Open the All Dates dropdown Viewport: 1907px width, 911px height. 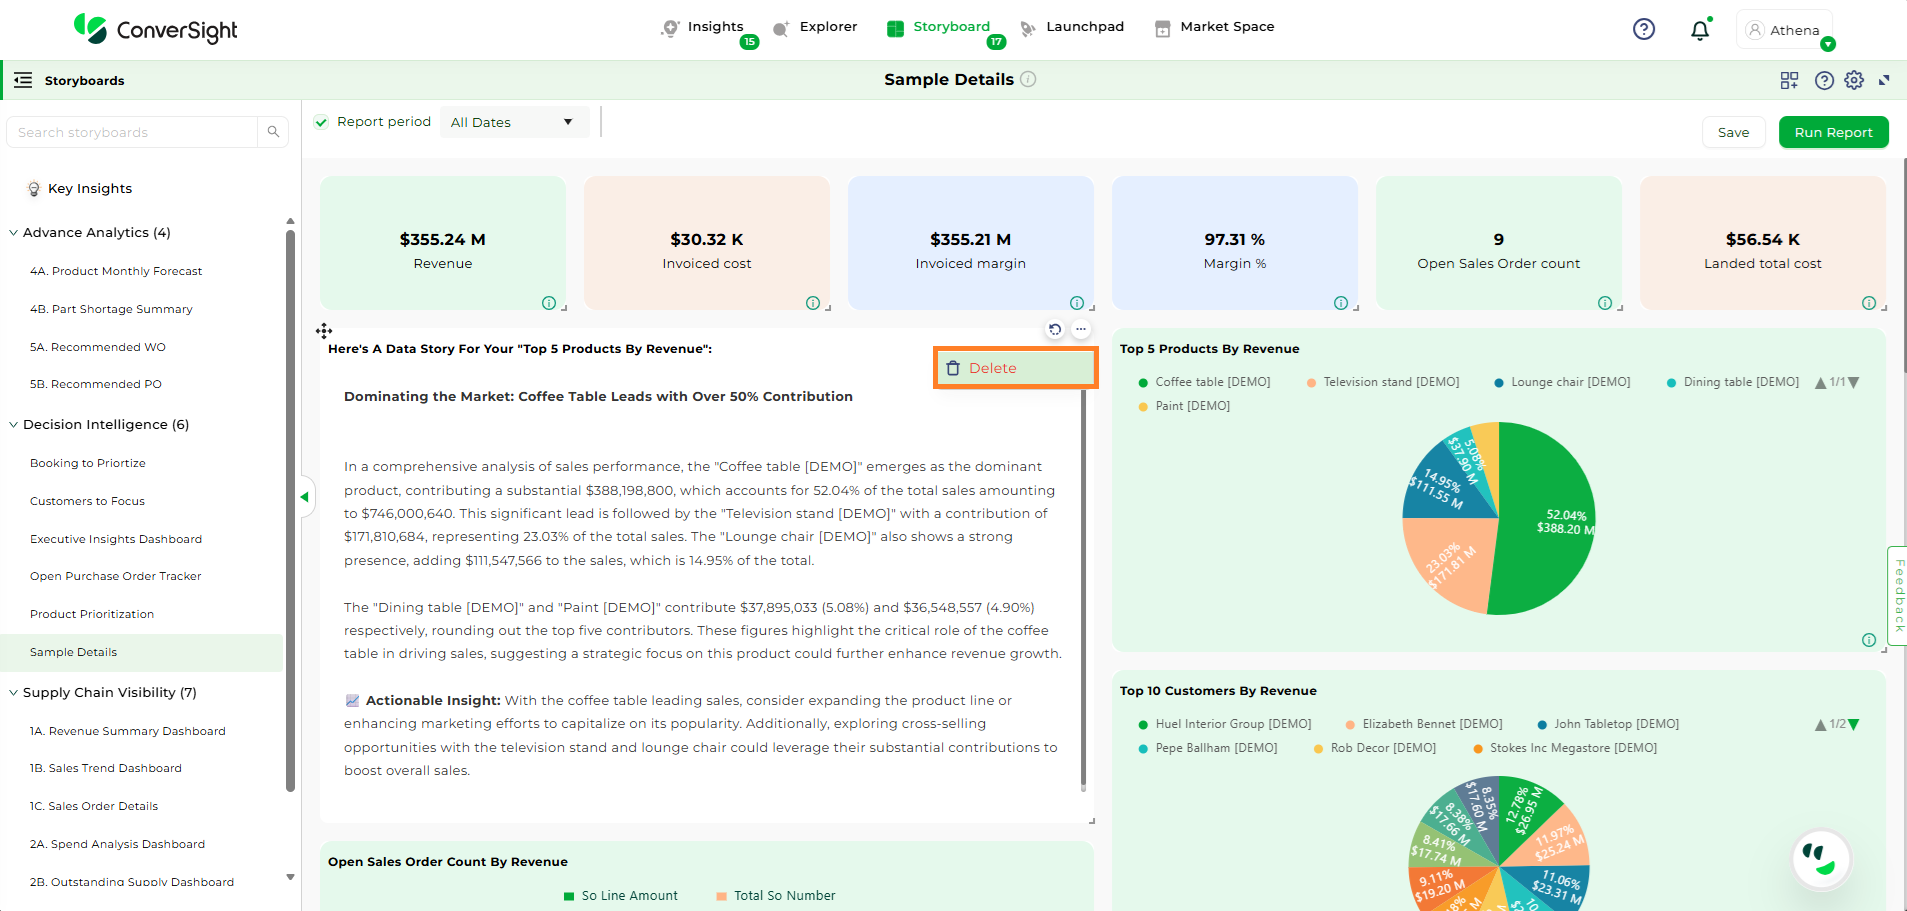click(x=512, y=122)
